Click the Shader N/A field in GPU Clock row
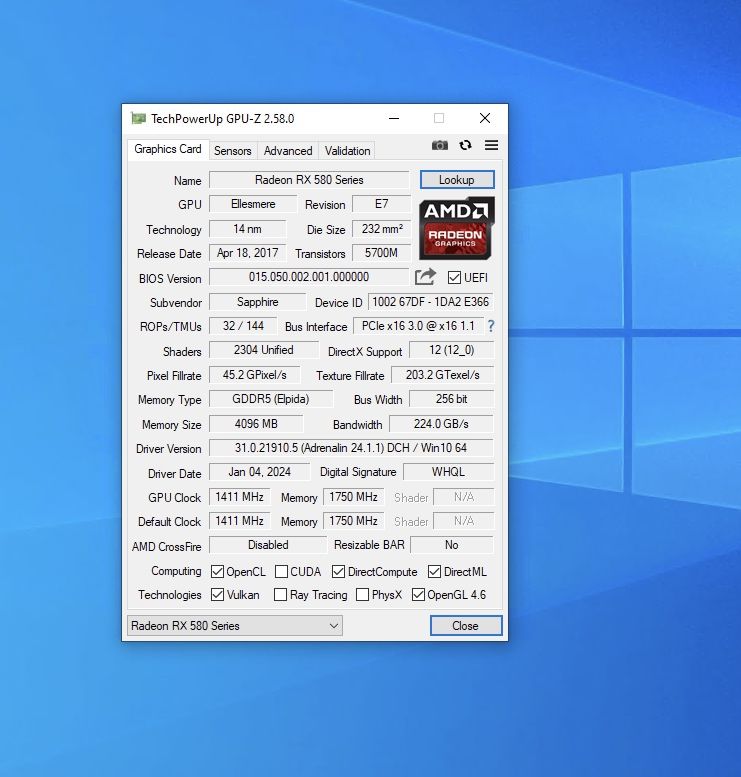 (464, 497)
